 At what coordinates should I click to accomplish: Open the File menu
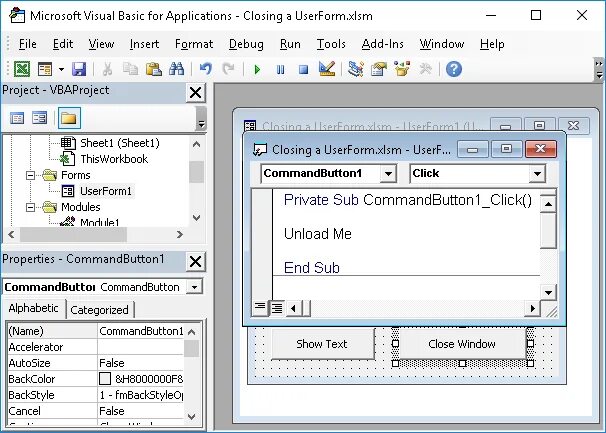(27, 44)
